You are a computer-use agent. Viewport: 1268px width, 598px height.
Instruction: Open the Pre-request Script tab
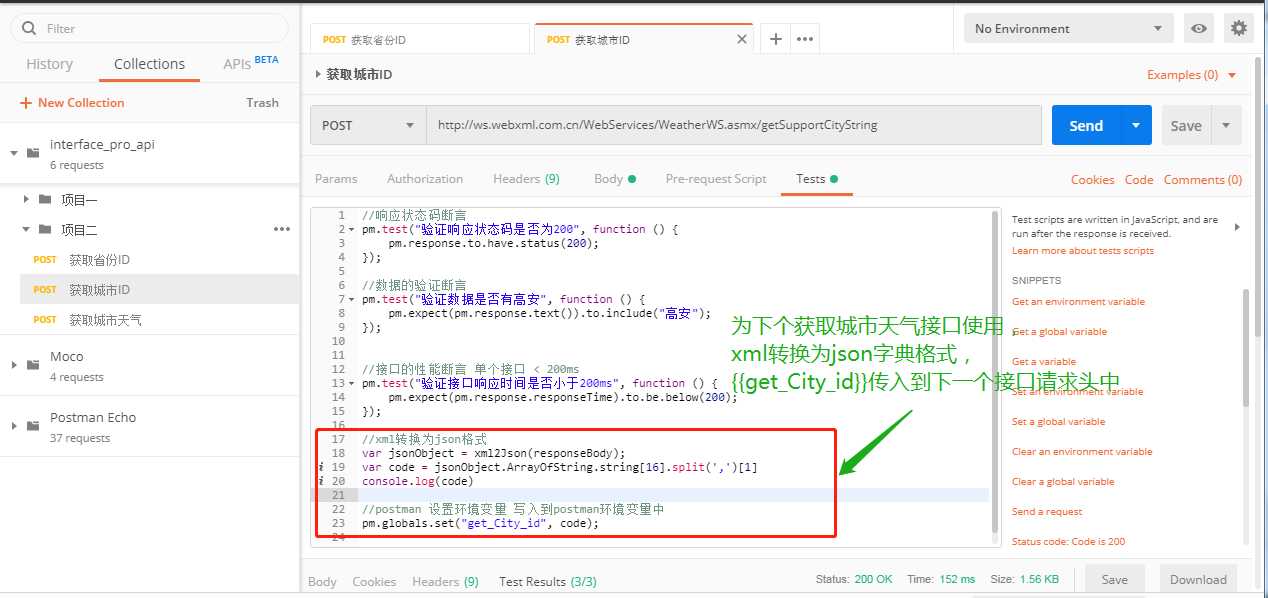click(x=716, y=179)
